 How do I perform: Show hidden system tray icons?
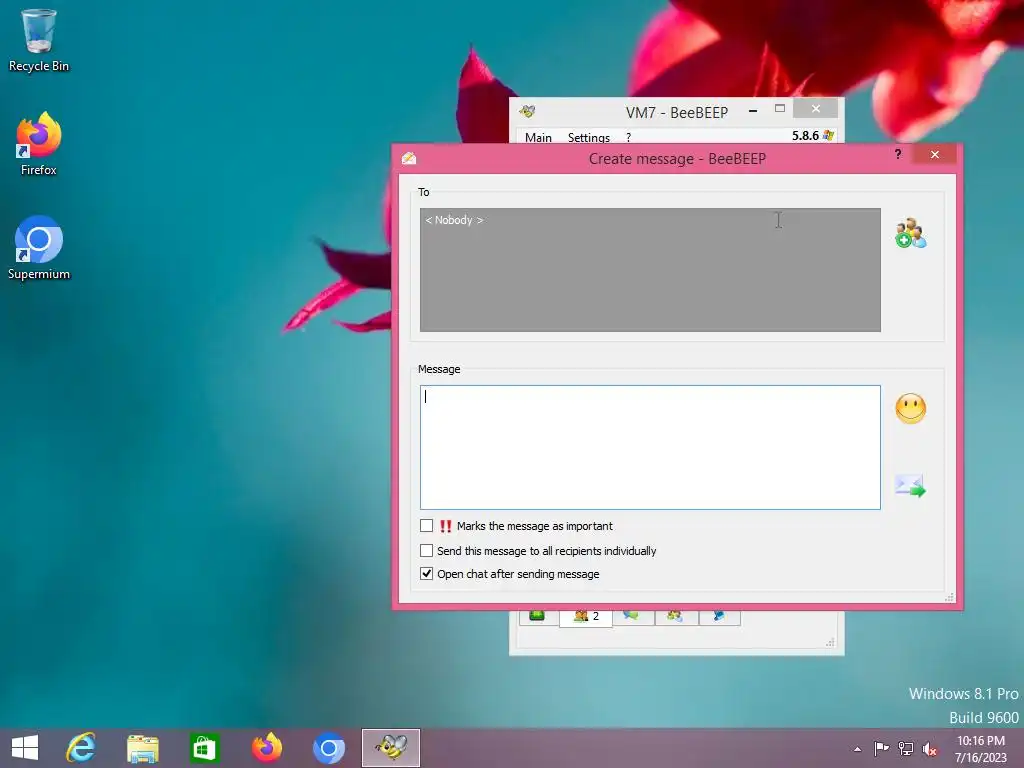click(857, 749)
